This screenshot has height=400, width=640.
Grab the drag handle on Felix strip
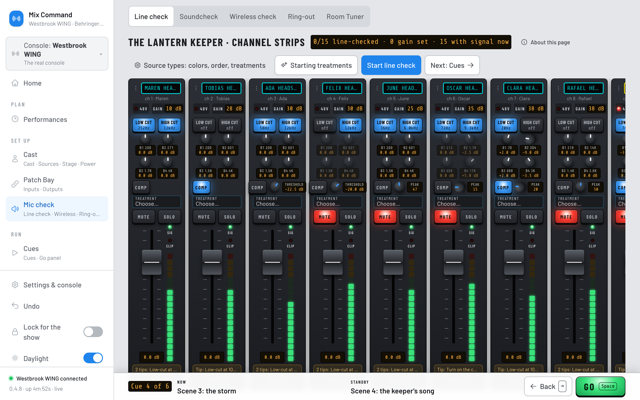coord(316,88)
